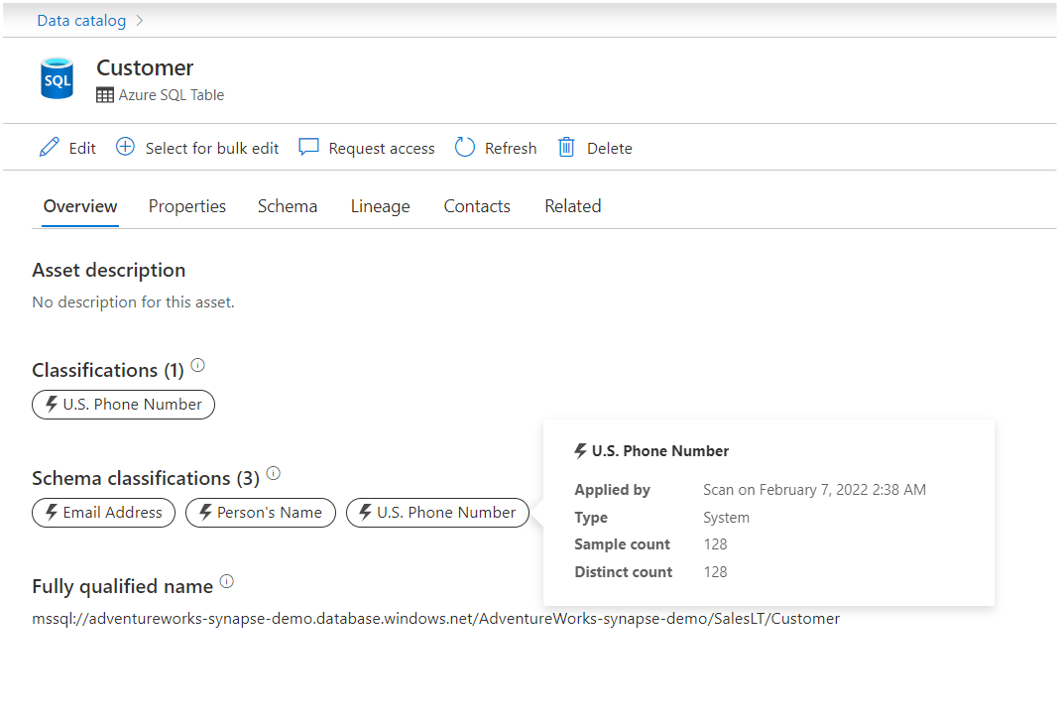Expand the breadcrumb chevron after Data catalog
Viewport: 1059px width, 720px height.
coord(139,21)
